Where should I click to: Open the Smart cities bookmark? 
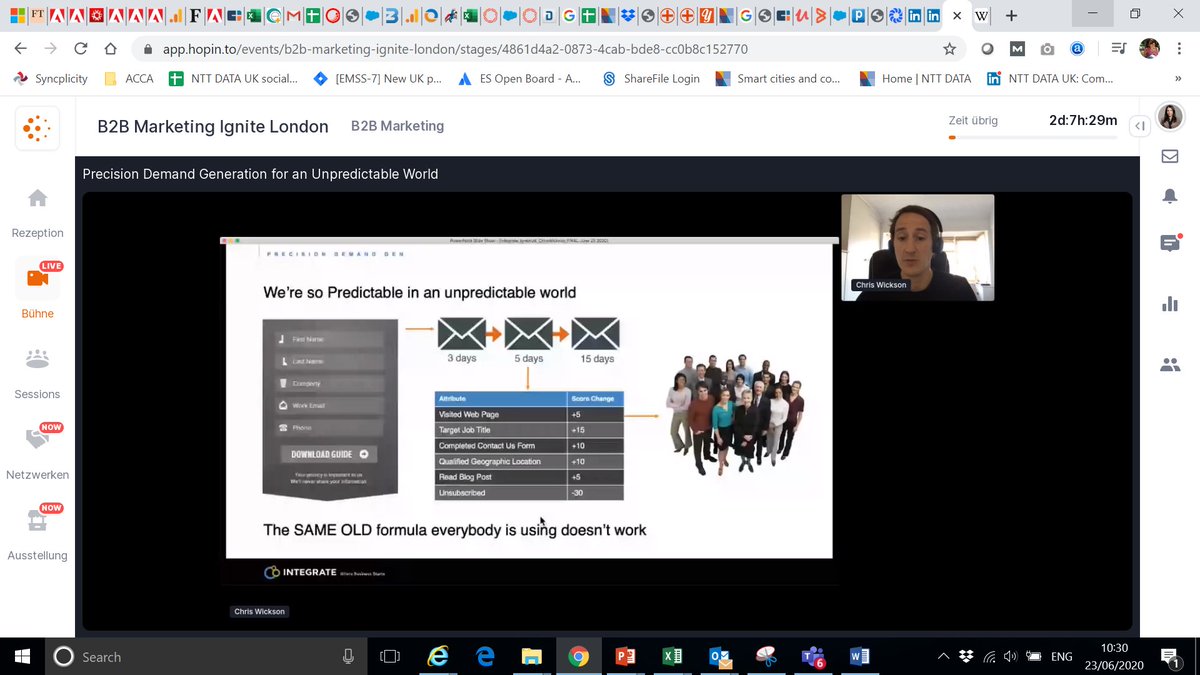click(x=778, y=78)
